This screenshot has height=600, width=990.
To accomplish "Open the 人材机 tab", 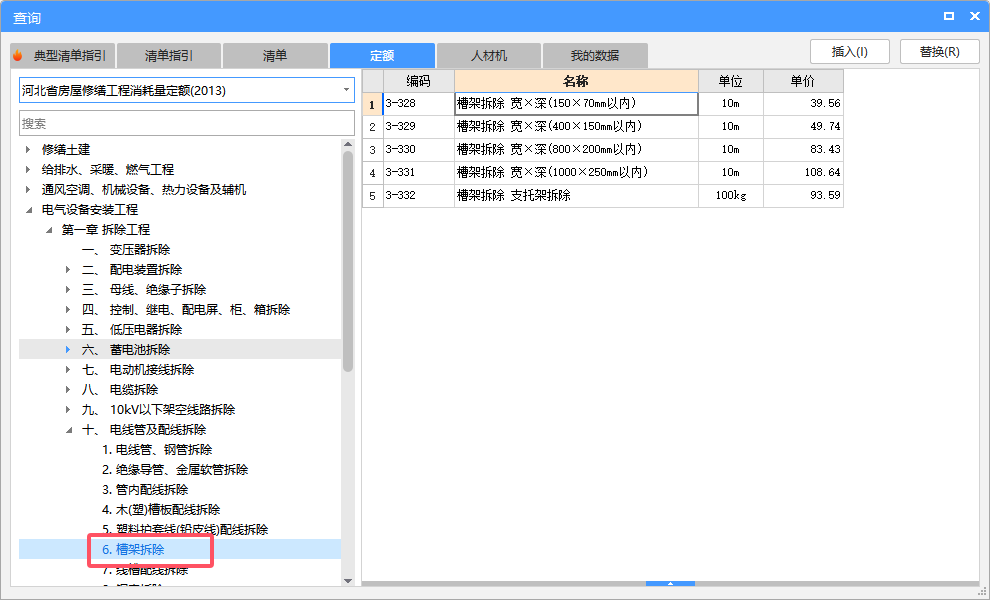I will pos(489,56).
